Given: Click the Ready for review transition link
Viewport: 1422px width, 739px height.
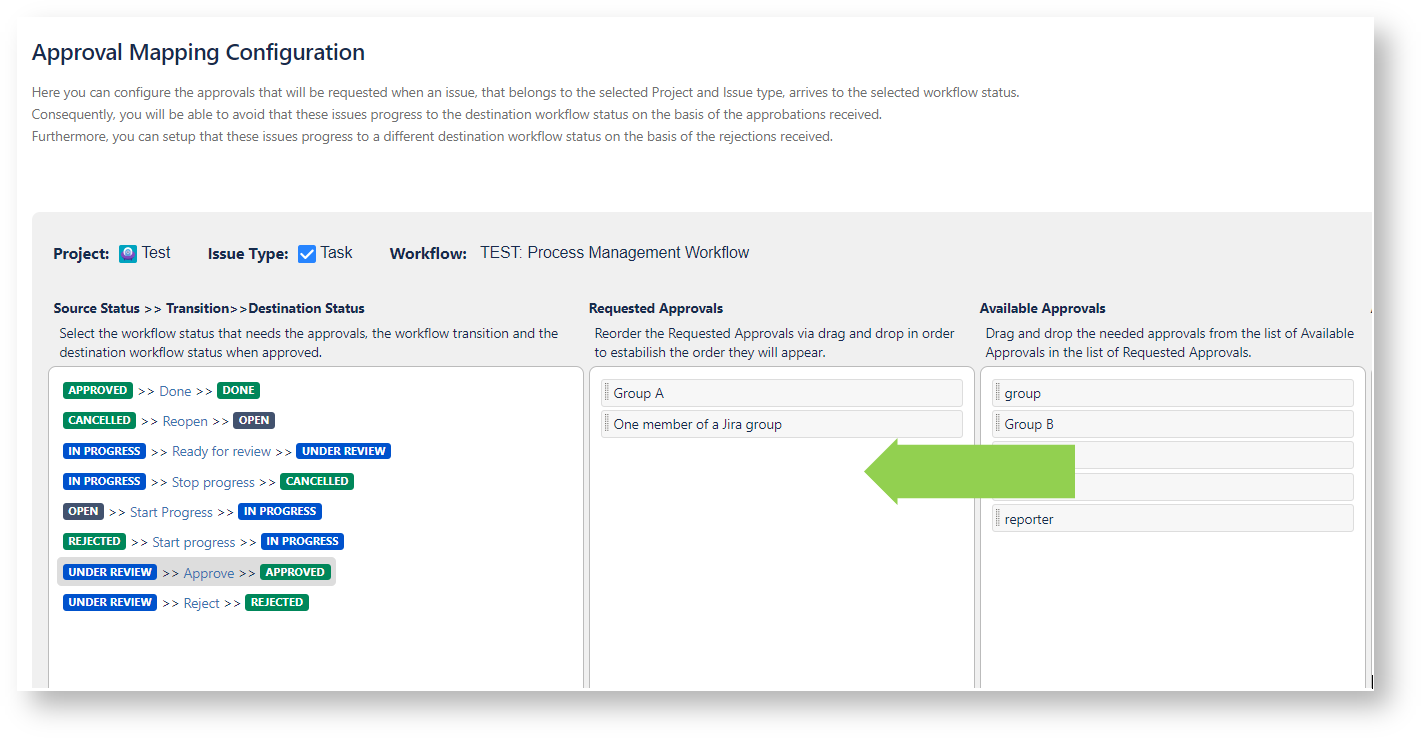Looking at the screenshot, I should (221, 452).
